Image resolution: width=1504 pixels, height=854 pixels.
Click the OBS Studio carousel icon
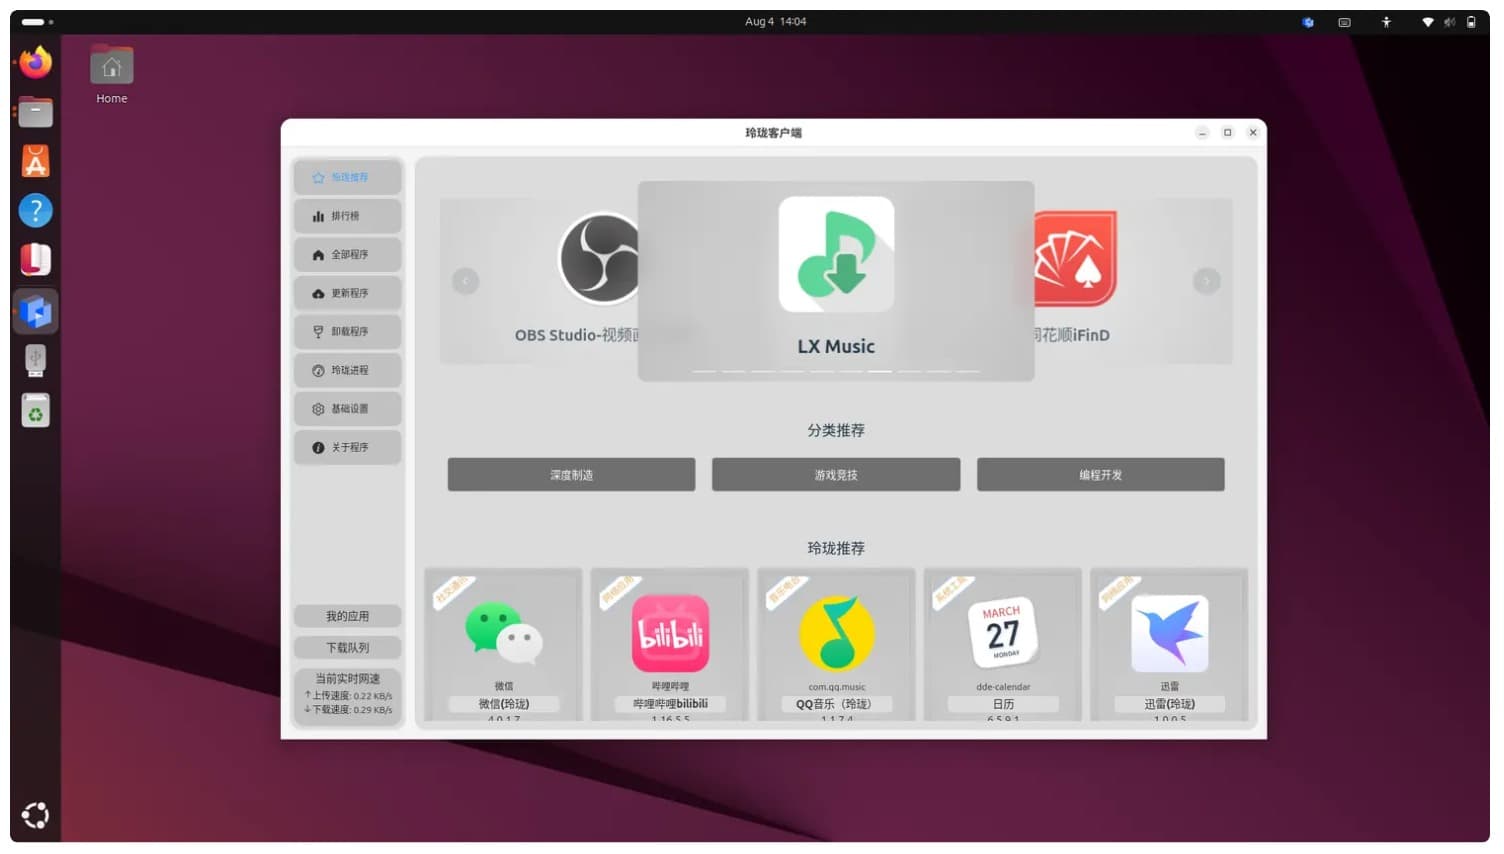pos(599,259)
